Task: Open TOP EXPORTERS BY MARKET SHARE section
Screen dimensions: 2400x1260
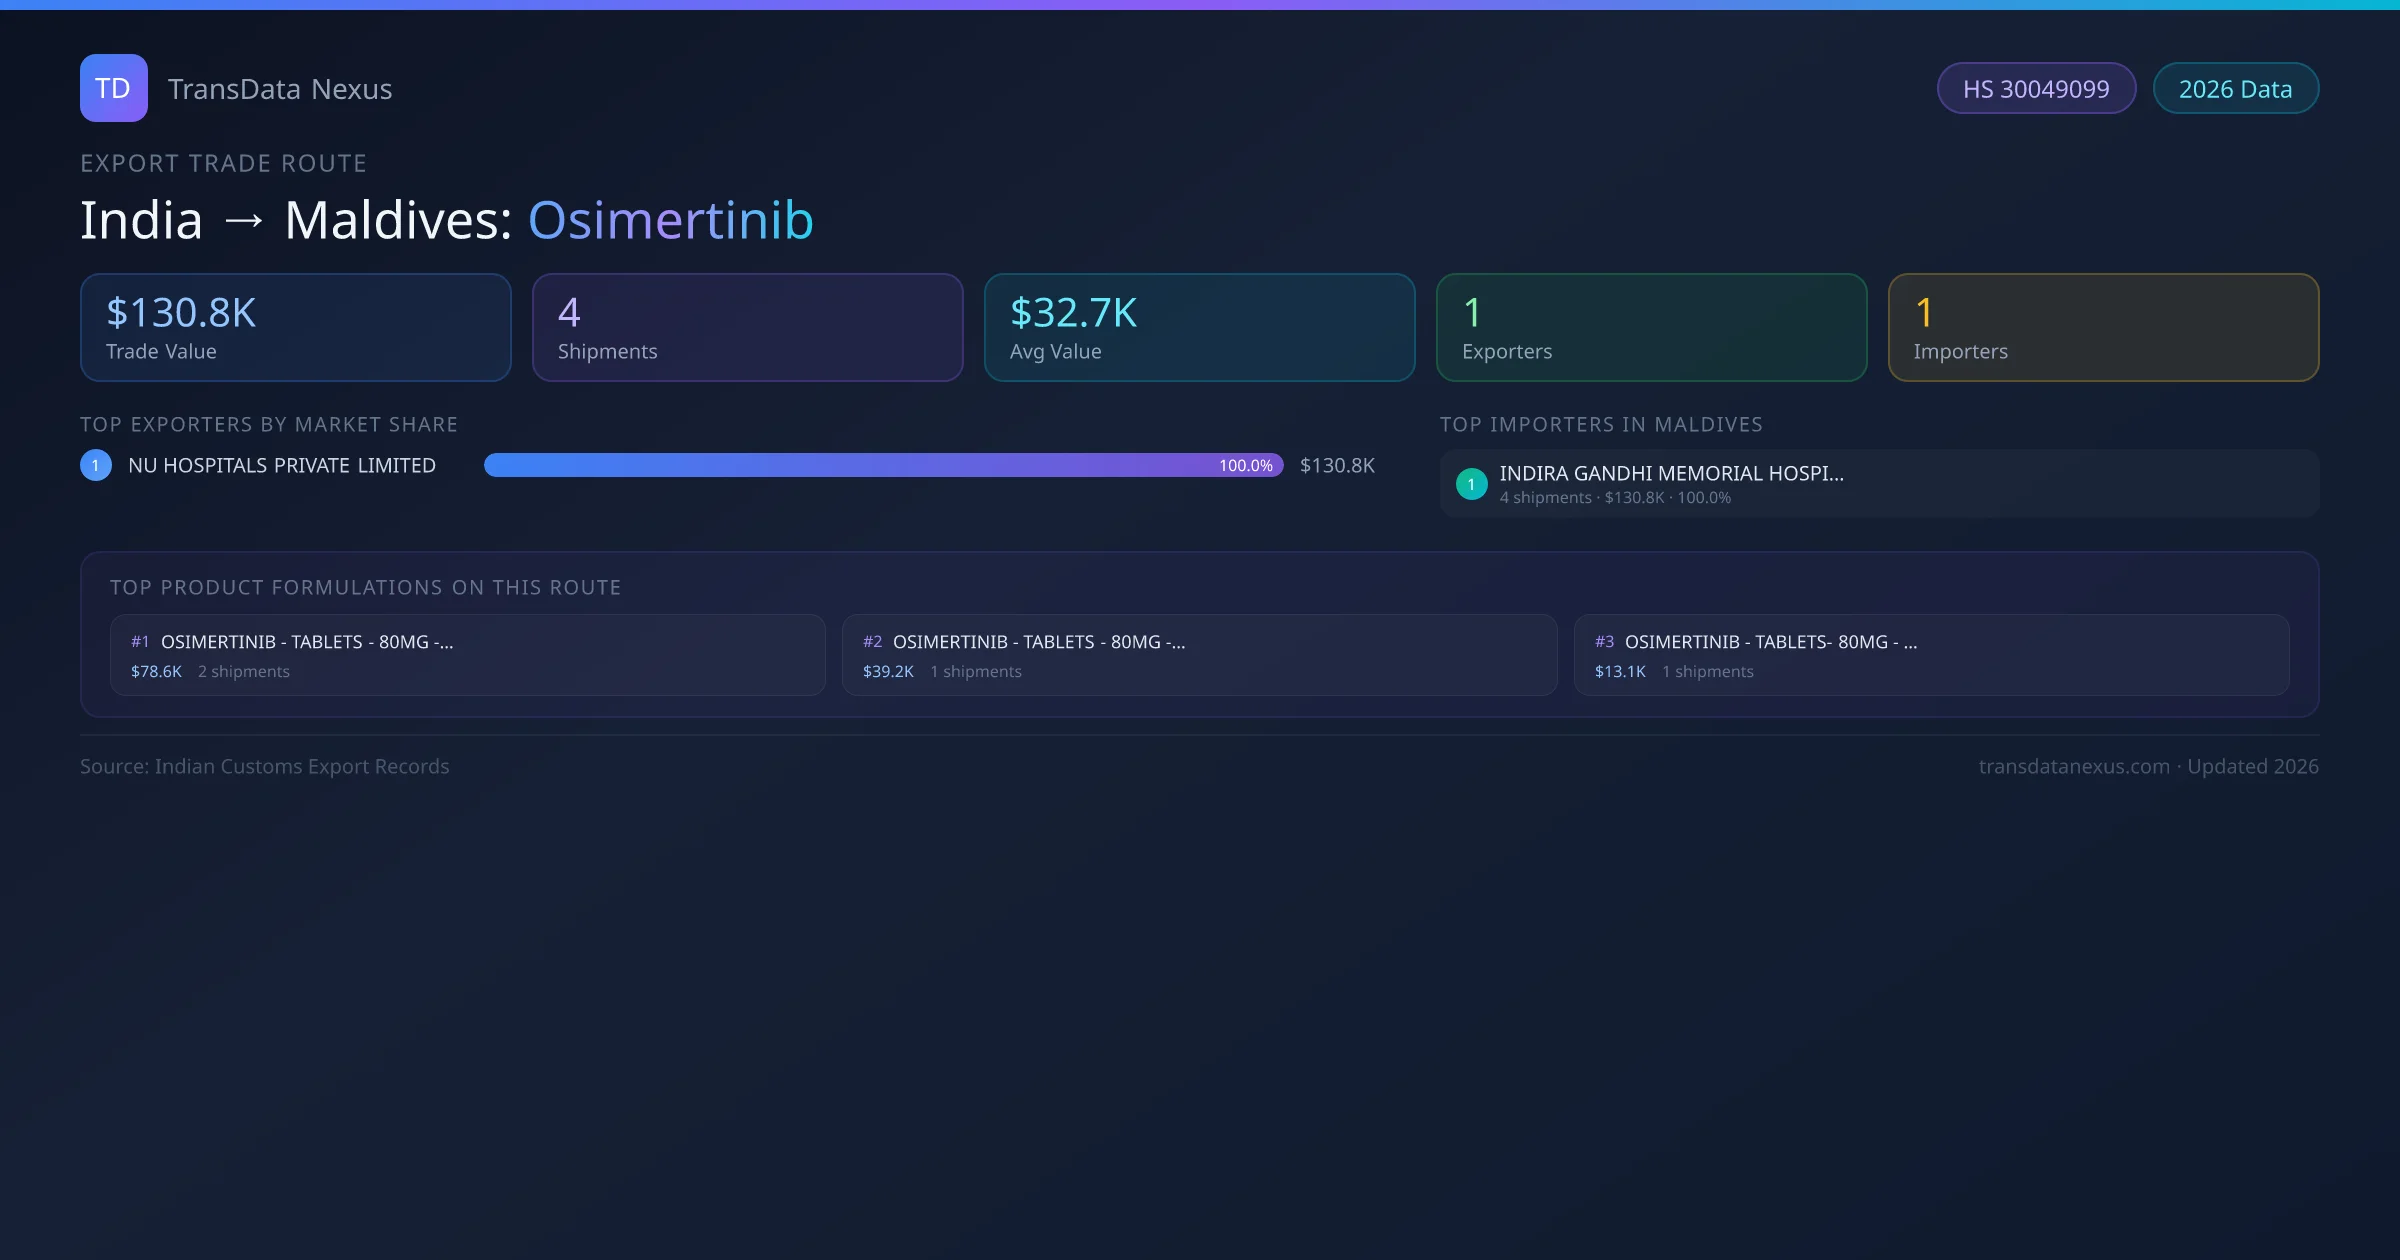Action: click(x=268, y=424)
